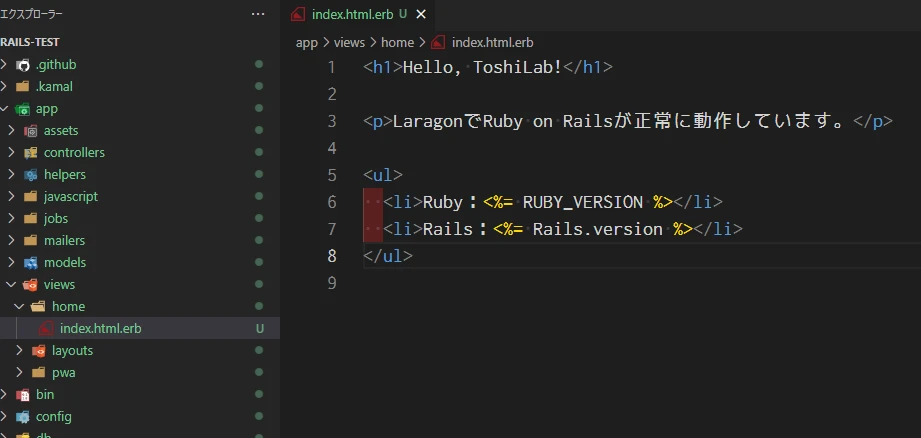Click line number 1 in gutter
Screen dimensions: 921x438
tap(331, 67)
